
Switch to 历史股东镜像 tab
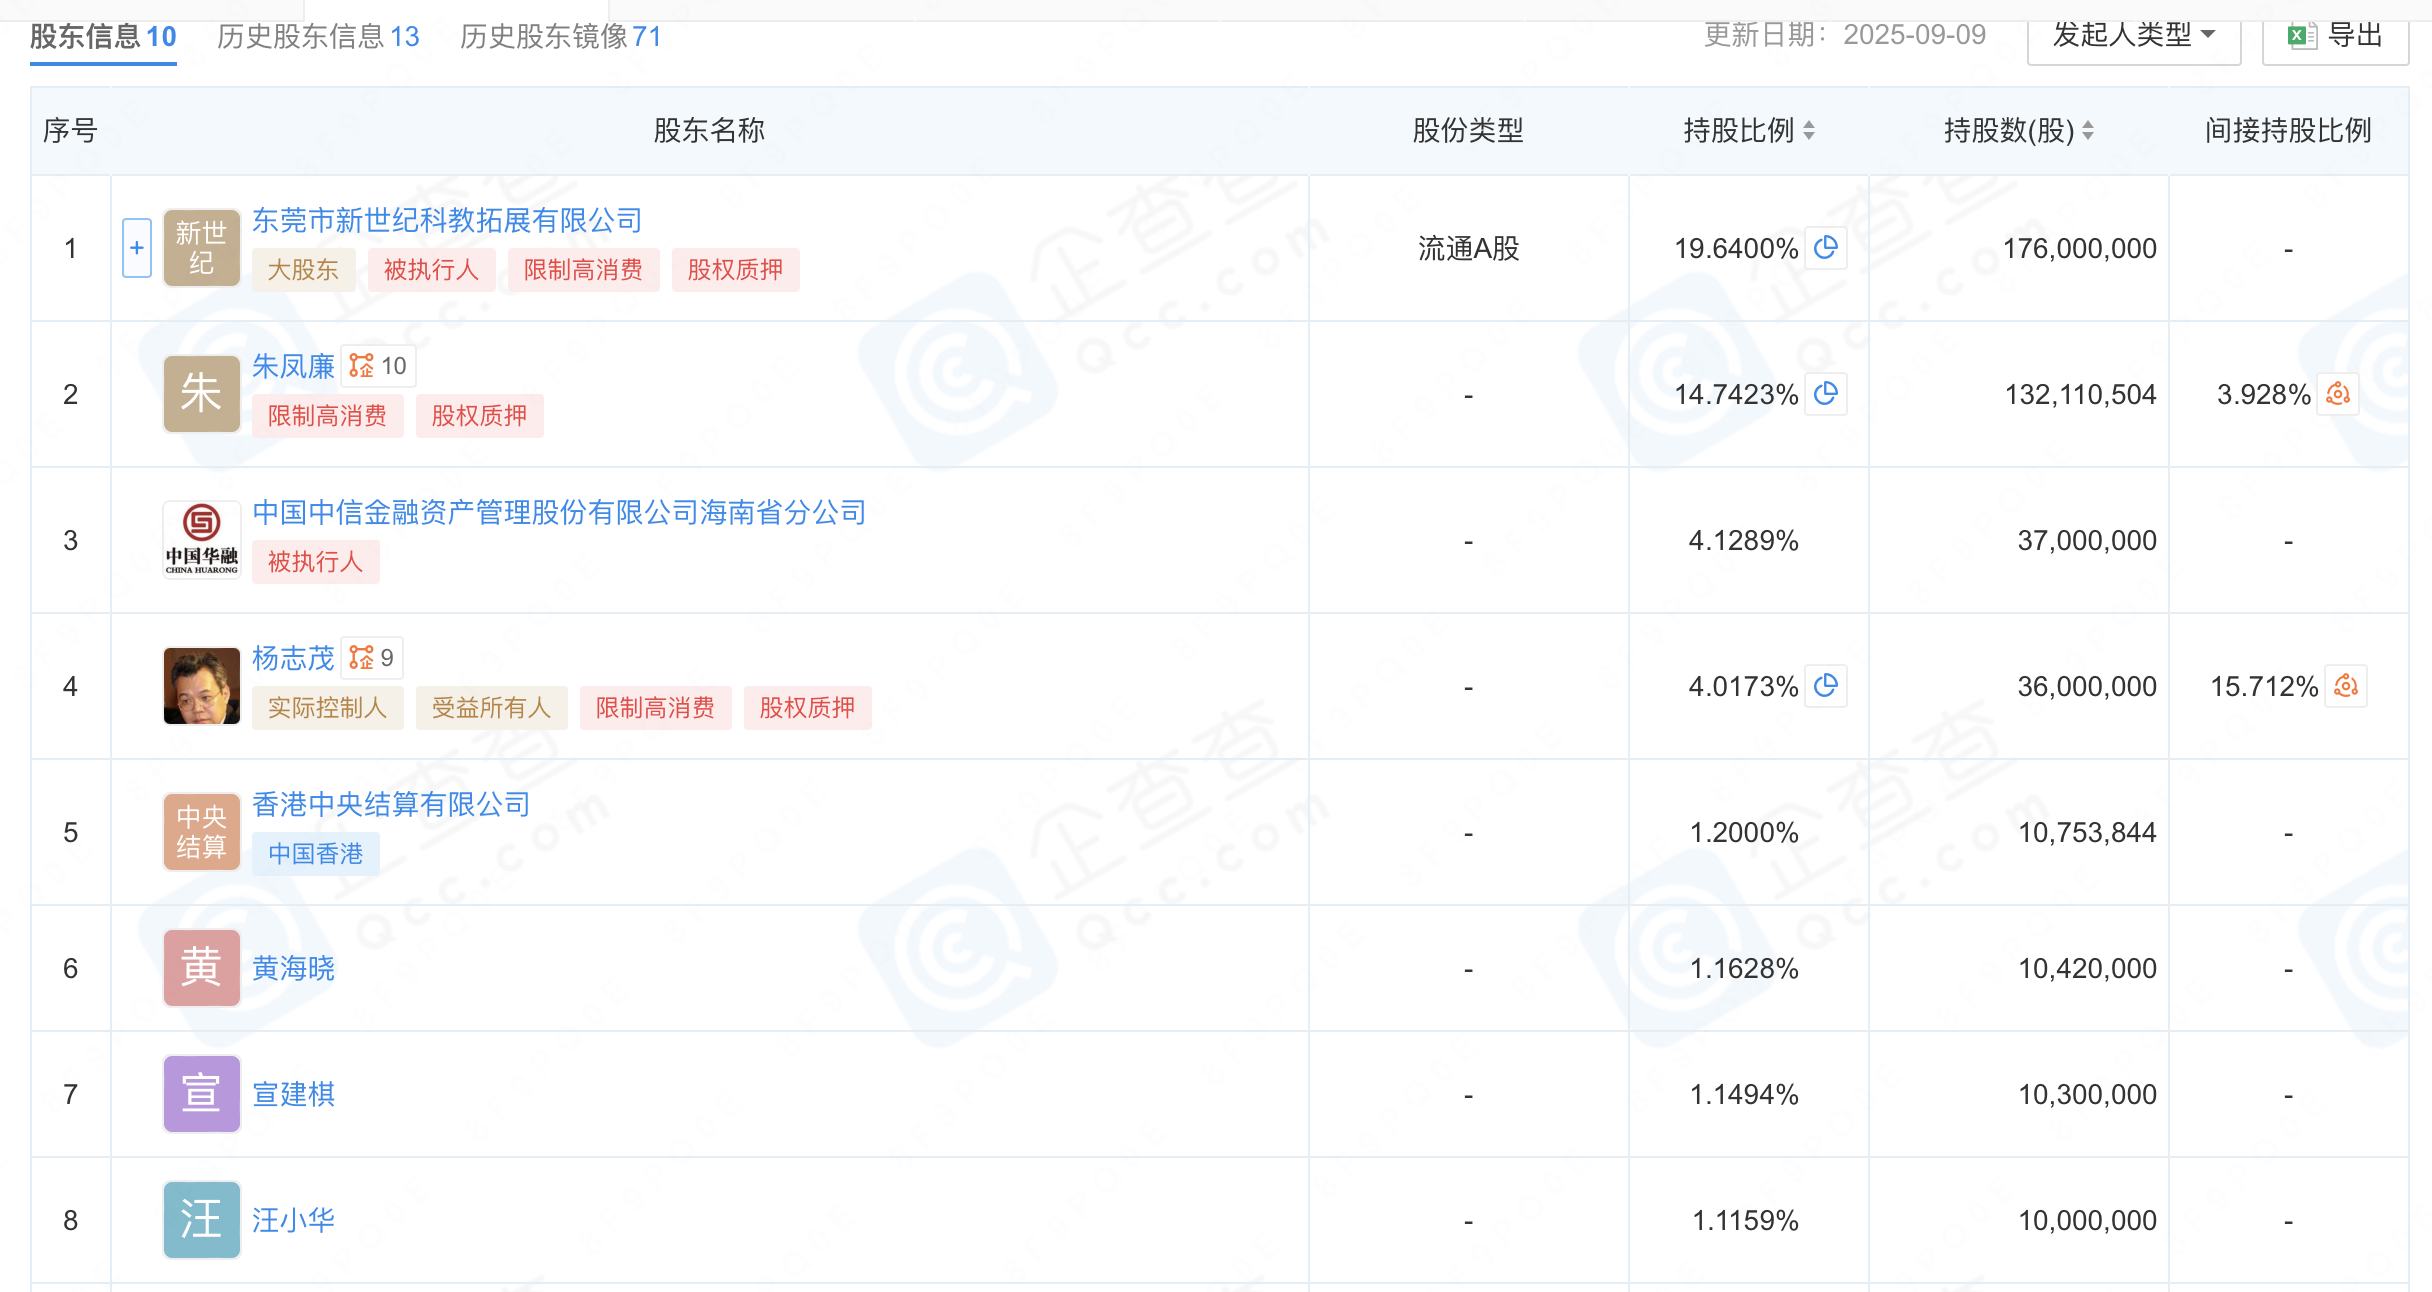pyautogui.click(x=560, y=37)
